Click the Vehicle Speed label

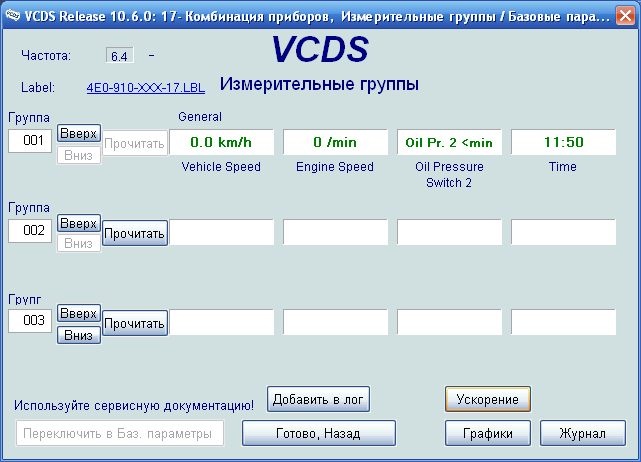click(221, 167)
